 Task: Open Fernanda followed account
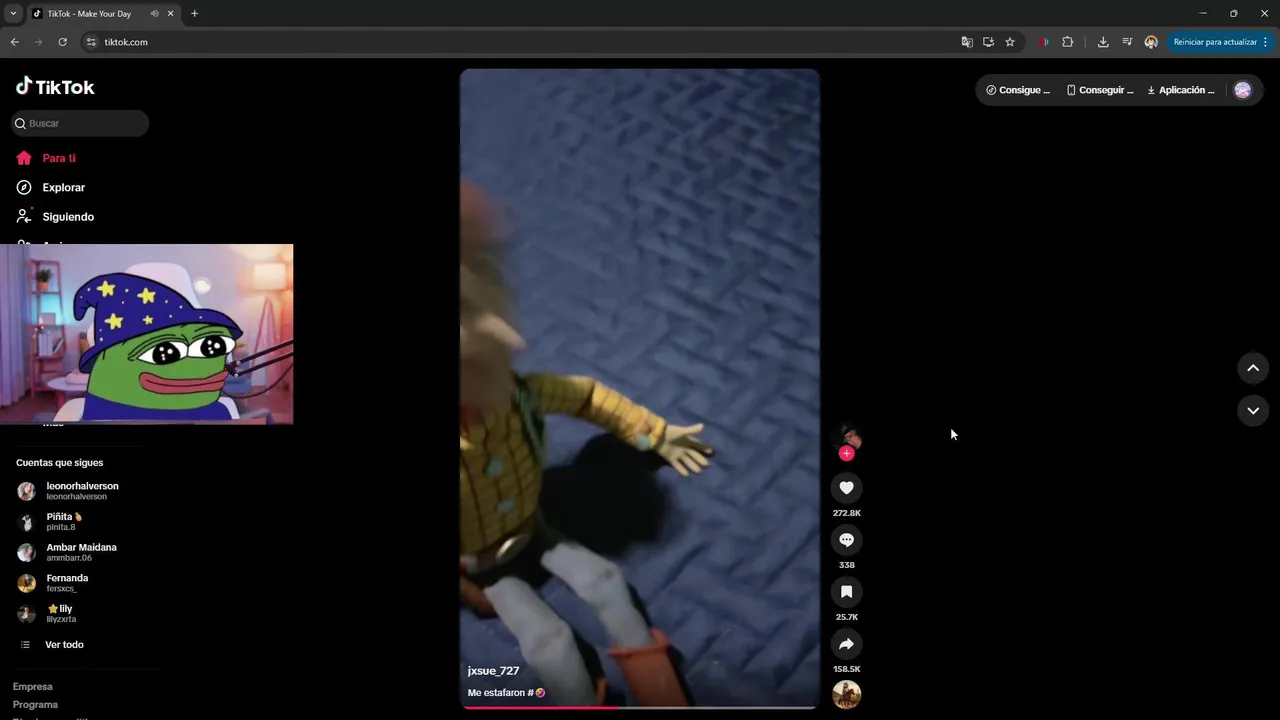[x=53, y=583]
